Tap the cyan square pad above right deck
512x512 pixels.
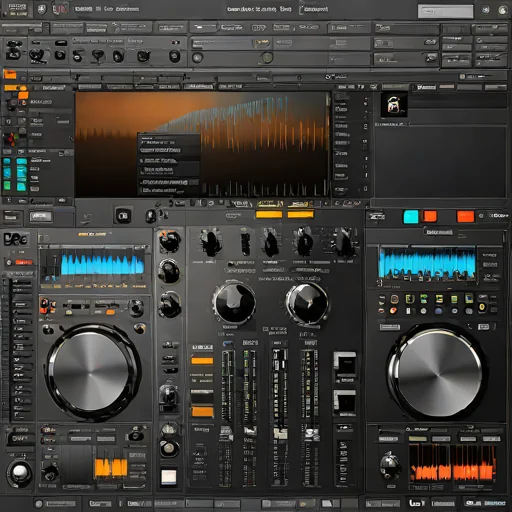click(411, 217)
